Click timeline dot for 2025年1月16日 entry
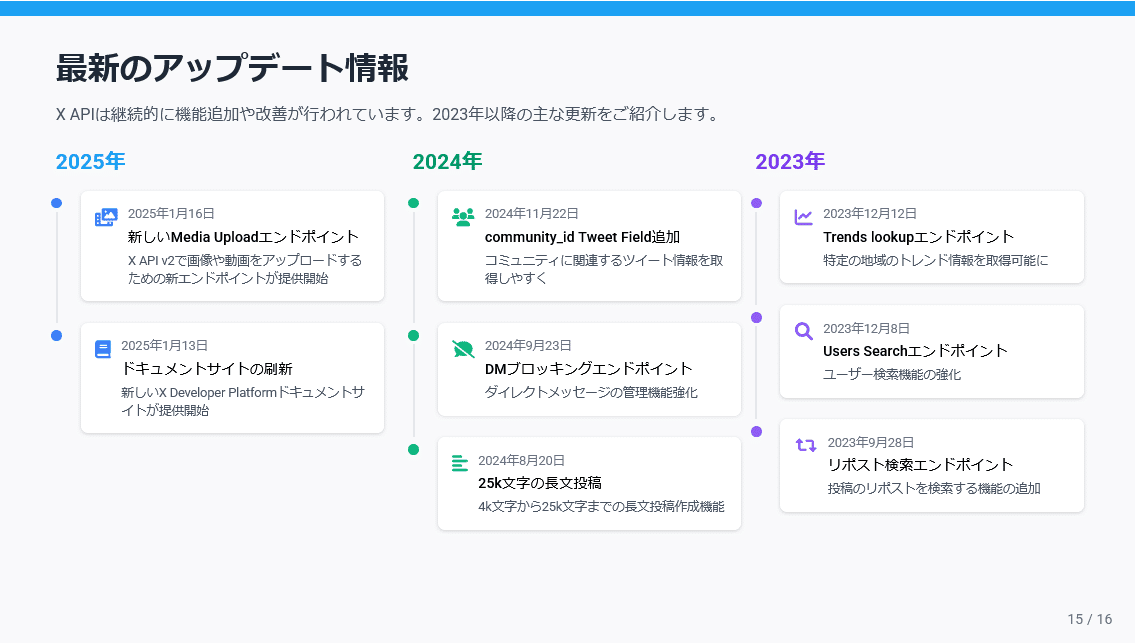Screen dimensions: 1135x643 (56, 203)
